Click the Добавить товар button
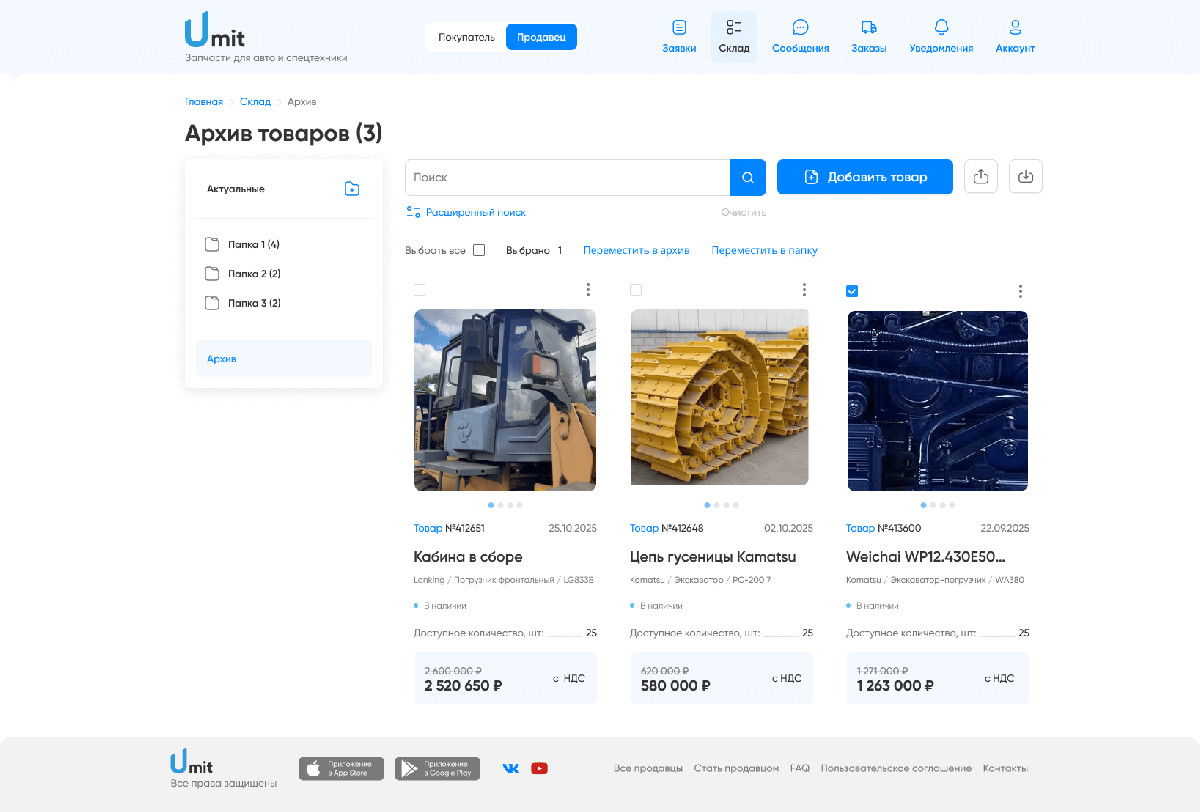Screen dimensions: 1200x812 coord(865,177)
